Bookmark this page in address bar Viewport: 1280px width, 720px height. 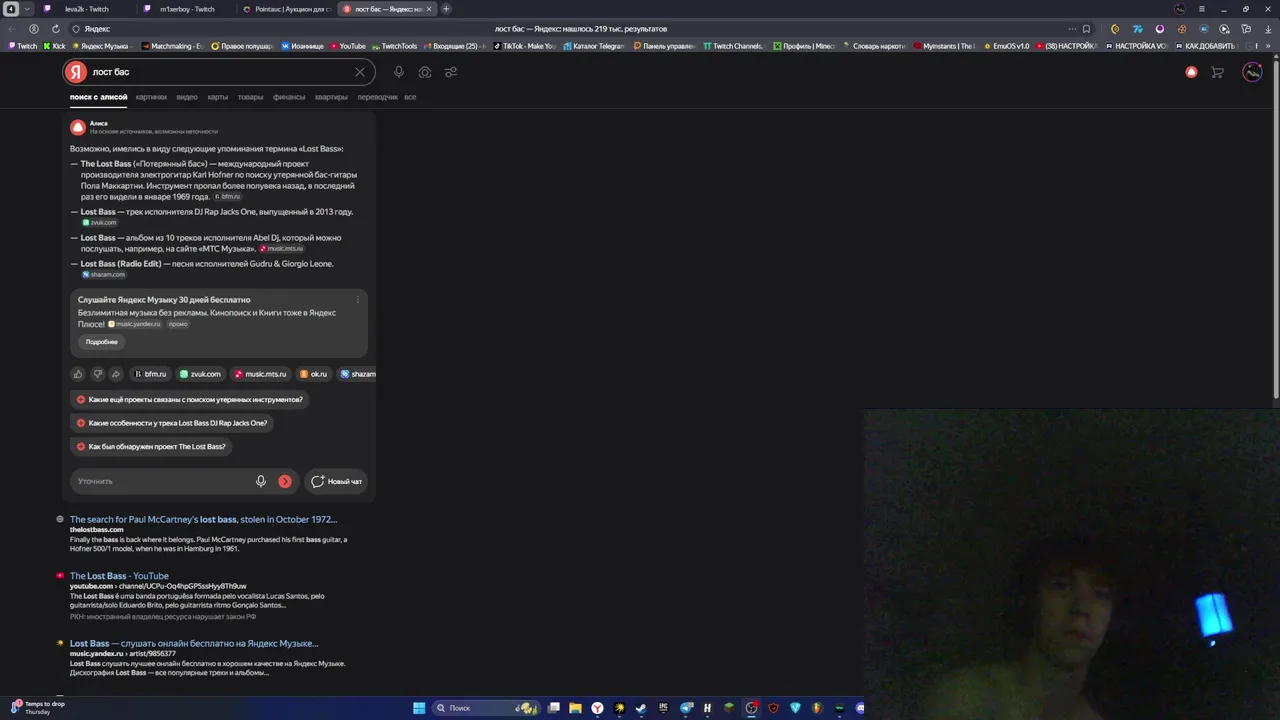pyautogui.click(x=1086, y=29)
